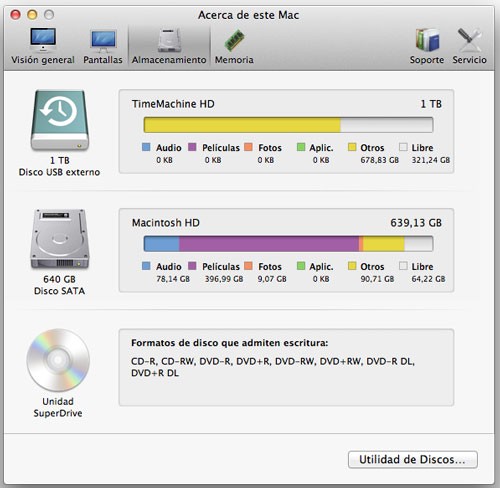This screenshot has height=488, width=500.
Task: Click the 90,71 GB Otros value
Action: point(377,279)
